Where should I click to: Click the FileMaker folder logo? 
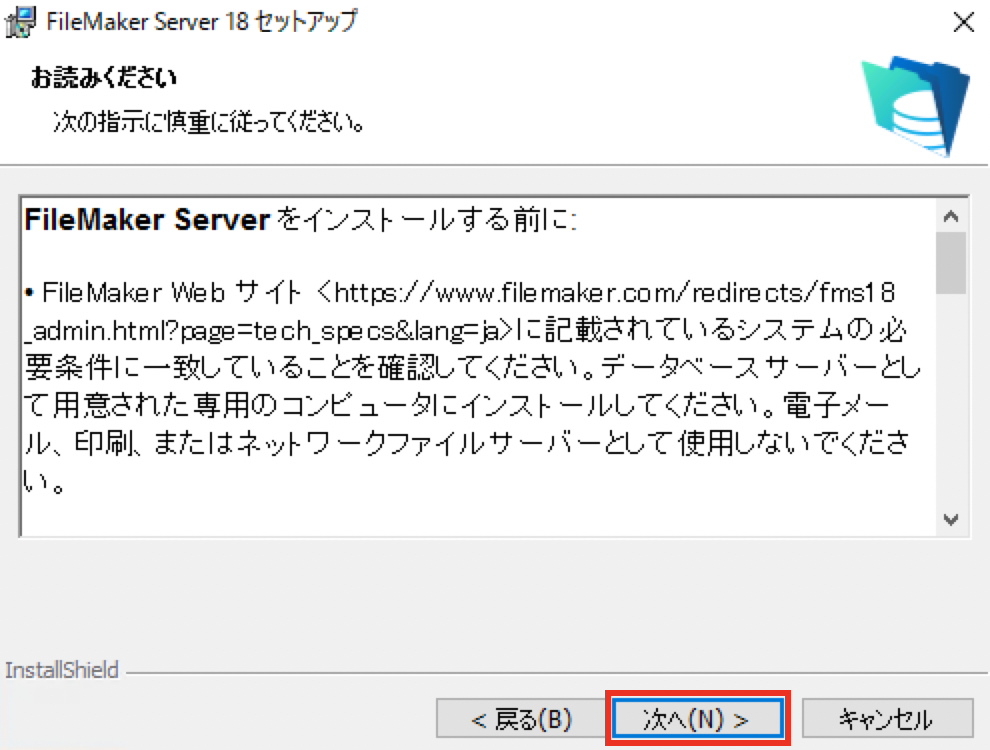pyautogui.click(x=915, y=106)
